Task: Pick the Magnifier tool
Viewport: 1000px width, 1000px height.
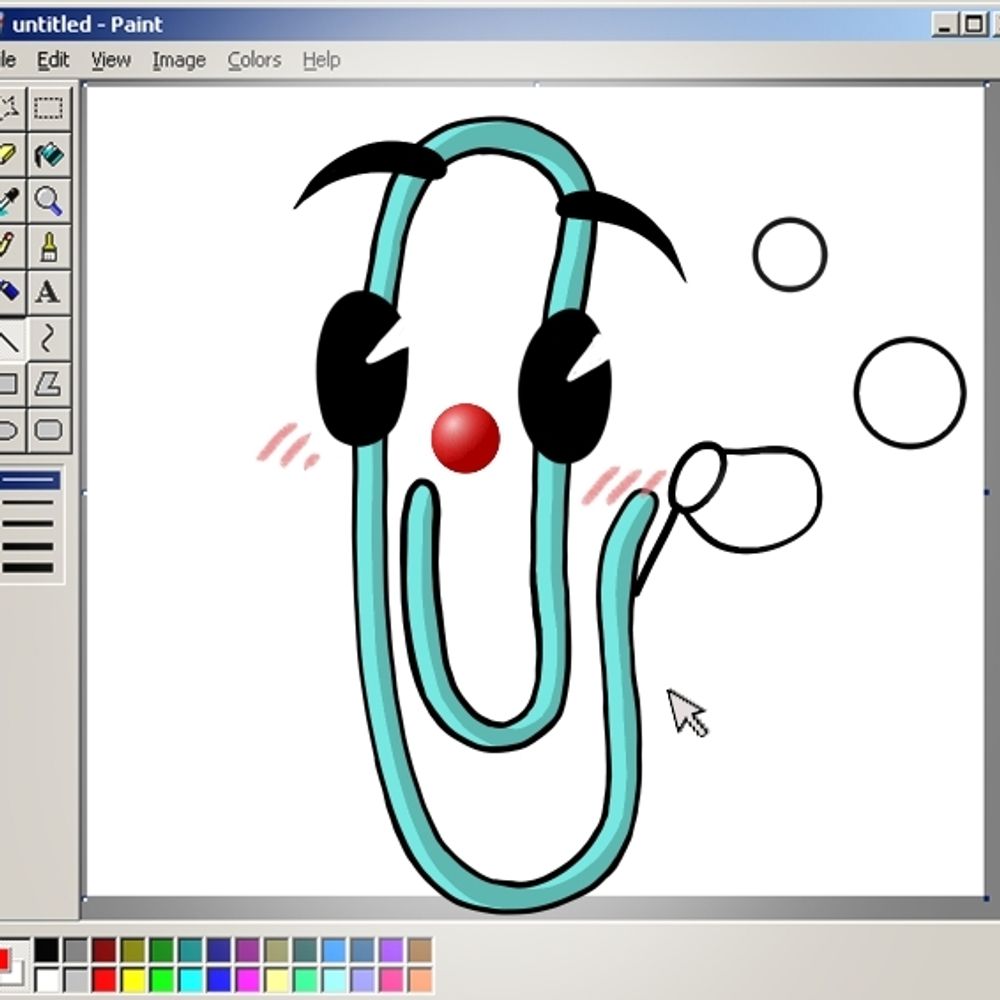Action: click(x=49, y=201)
